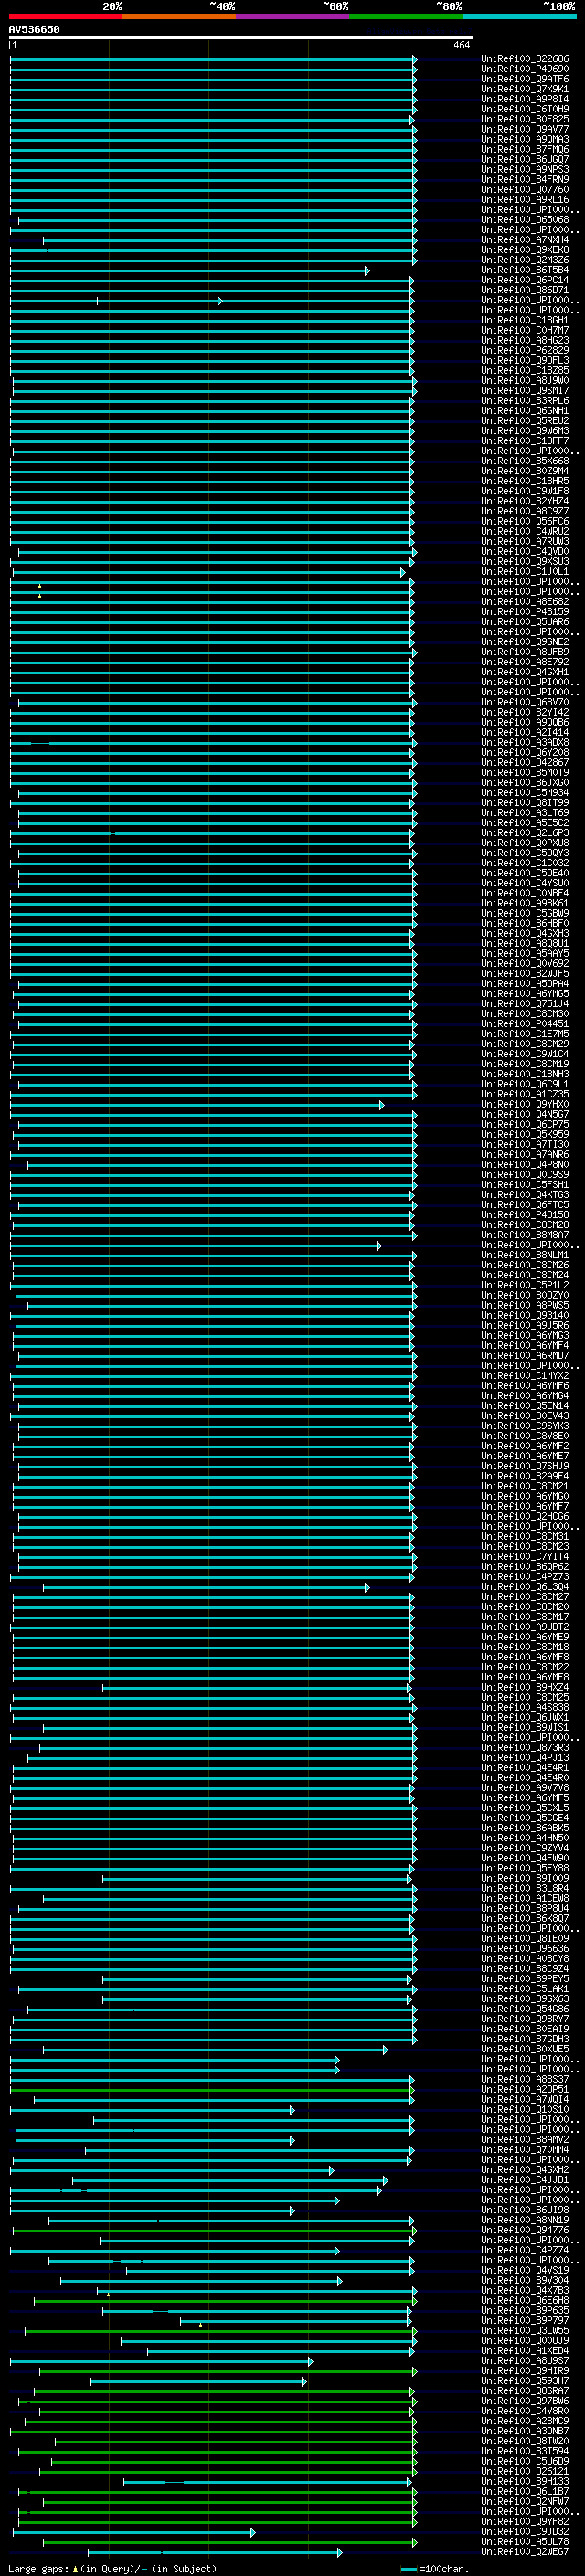Select the UniRef100_O26121 label

point(524,2472)
